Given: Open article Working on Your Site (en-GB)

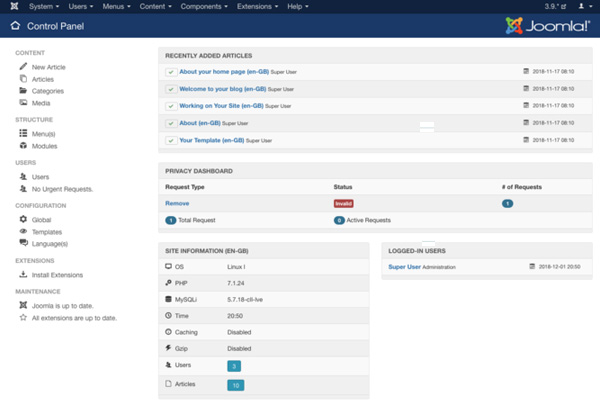Looking at the screenshot, I should [x=221, y=106].
